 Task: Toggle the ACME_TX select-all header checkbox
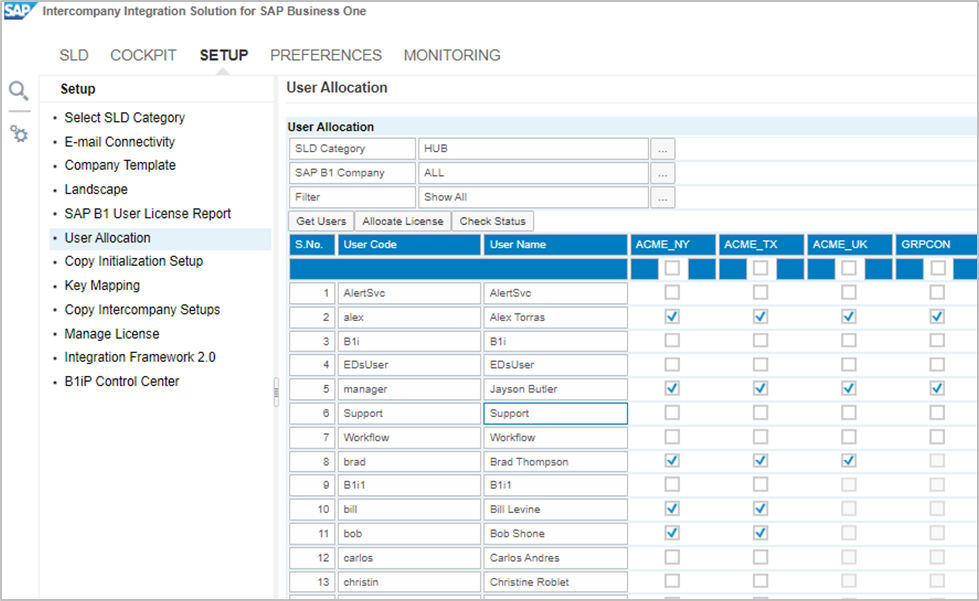[760, 268]
